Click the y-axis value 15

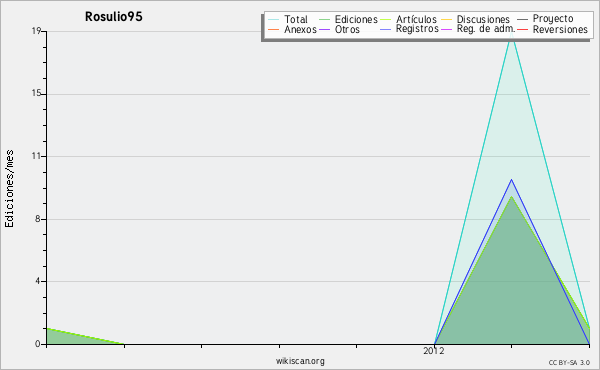36,94
